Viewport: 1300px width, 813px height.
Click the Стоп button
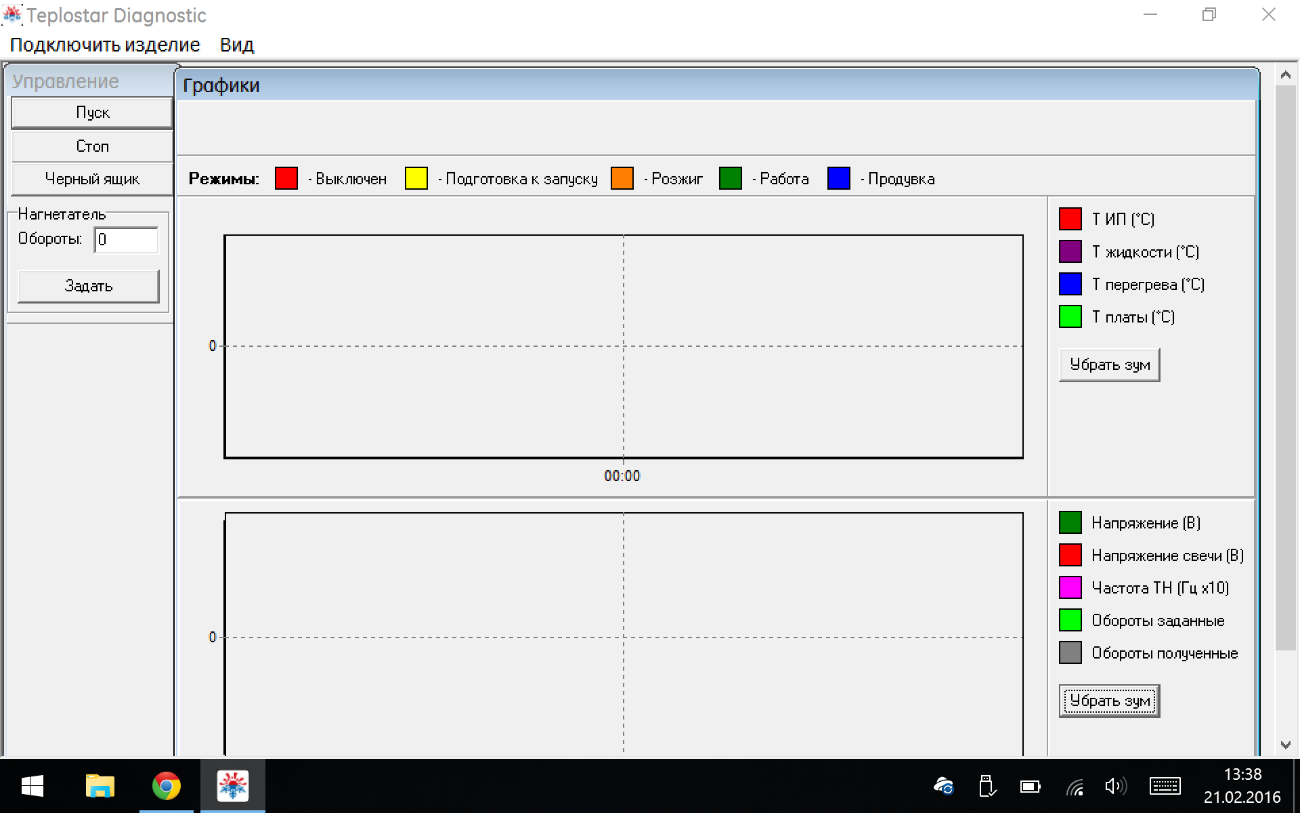92,146
